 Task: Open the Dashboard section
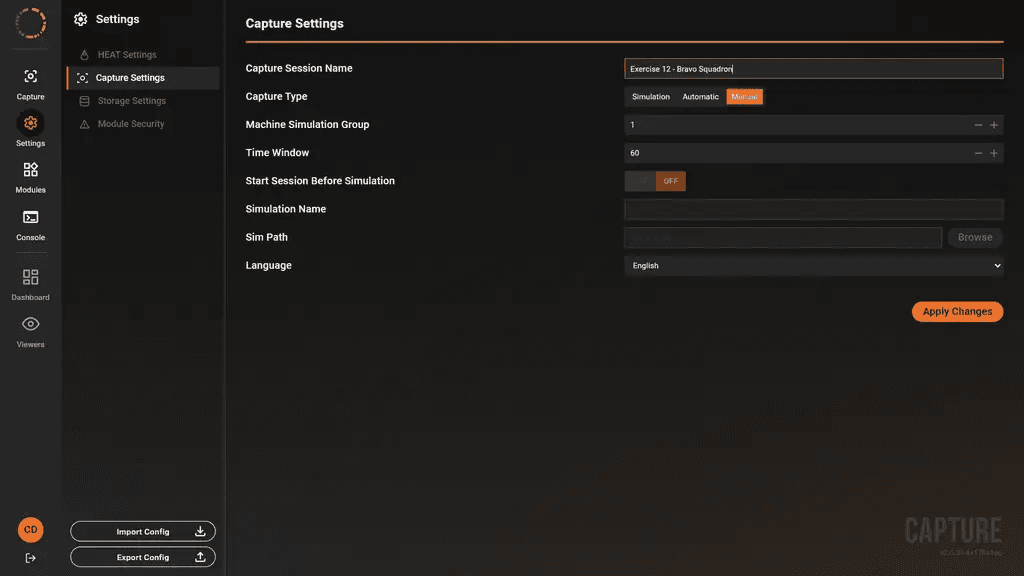tap(30, 285)
